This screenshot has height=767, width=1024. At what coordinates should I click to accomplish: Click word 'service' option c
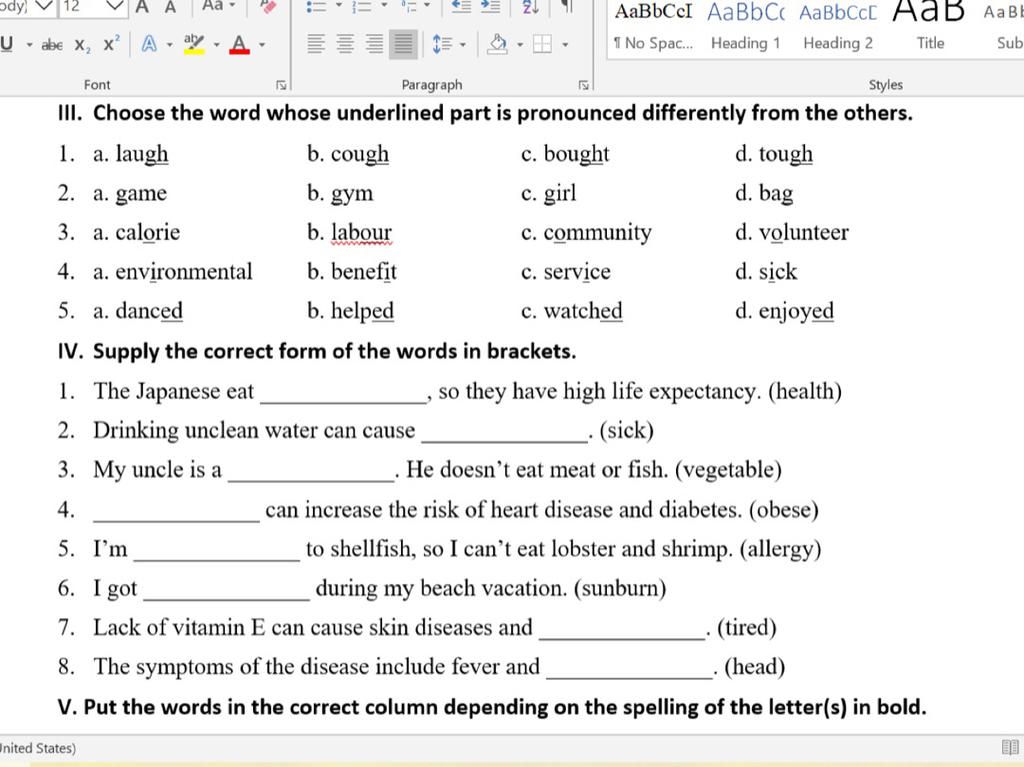[577, 272]
